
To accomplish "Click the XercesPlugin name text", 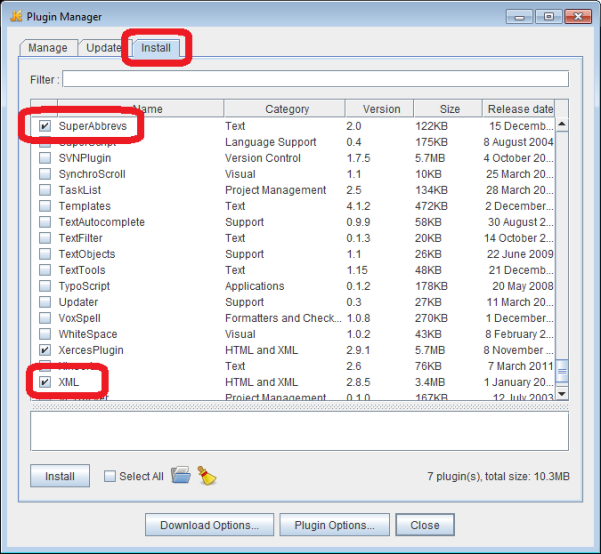I will [91, 350].
